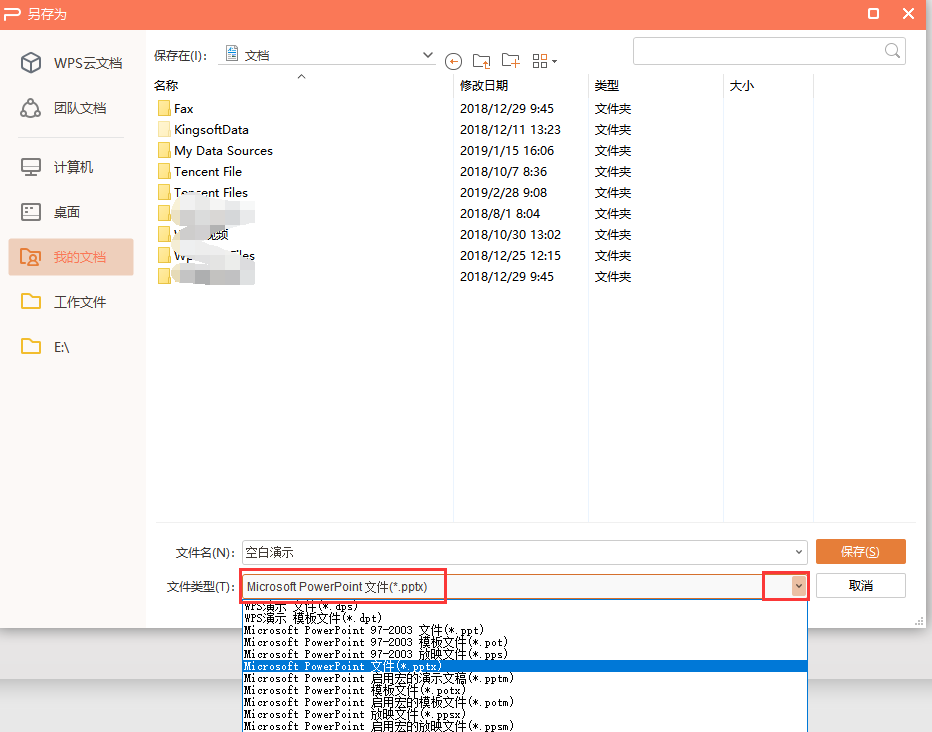Open the view mode grid icon

(x=544, y=61)
